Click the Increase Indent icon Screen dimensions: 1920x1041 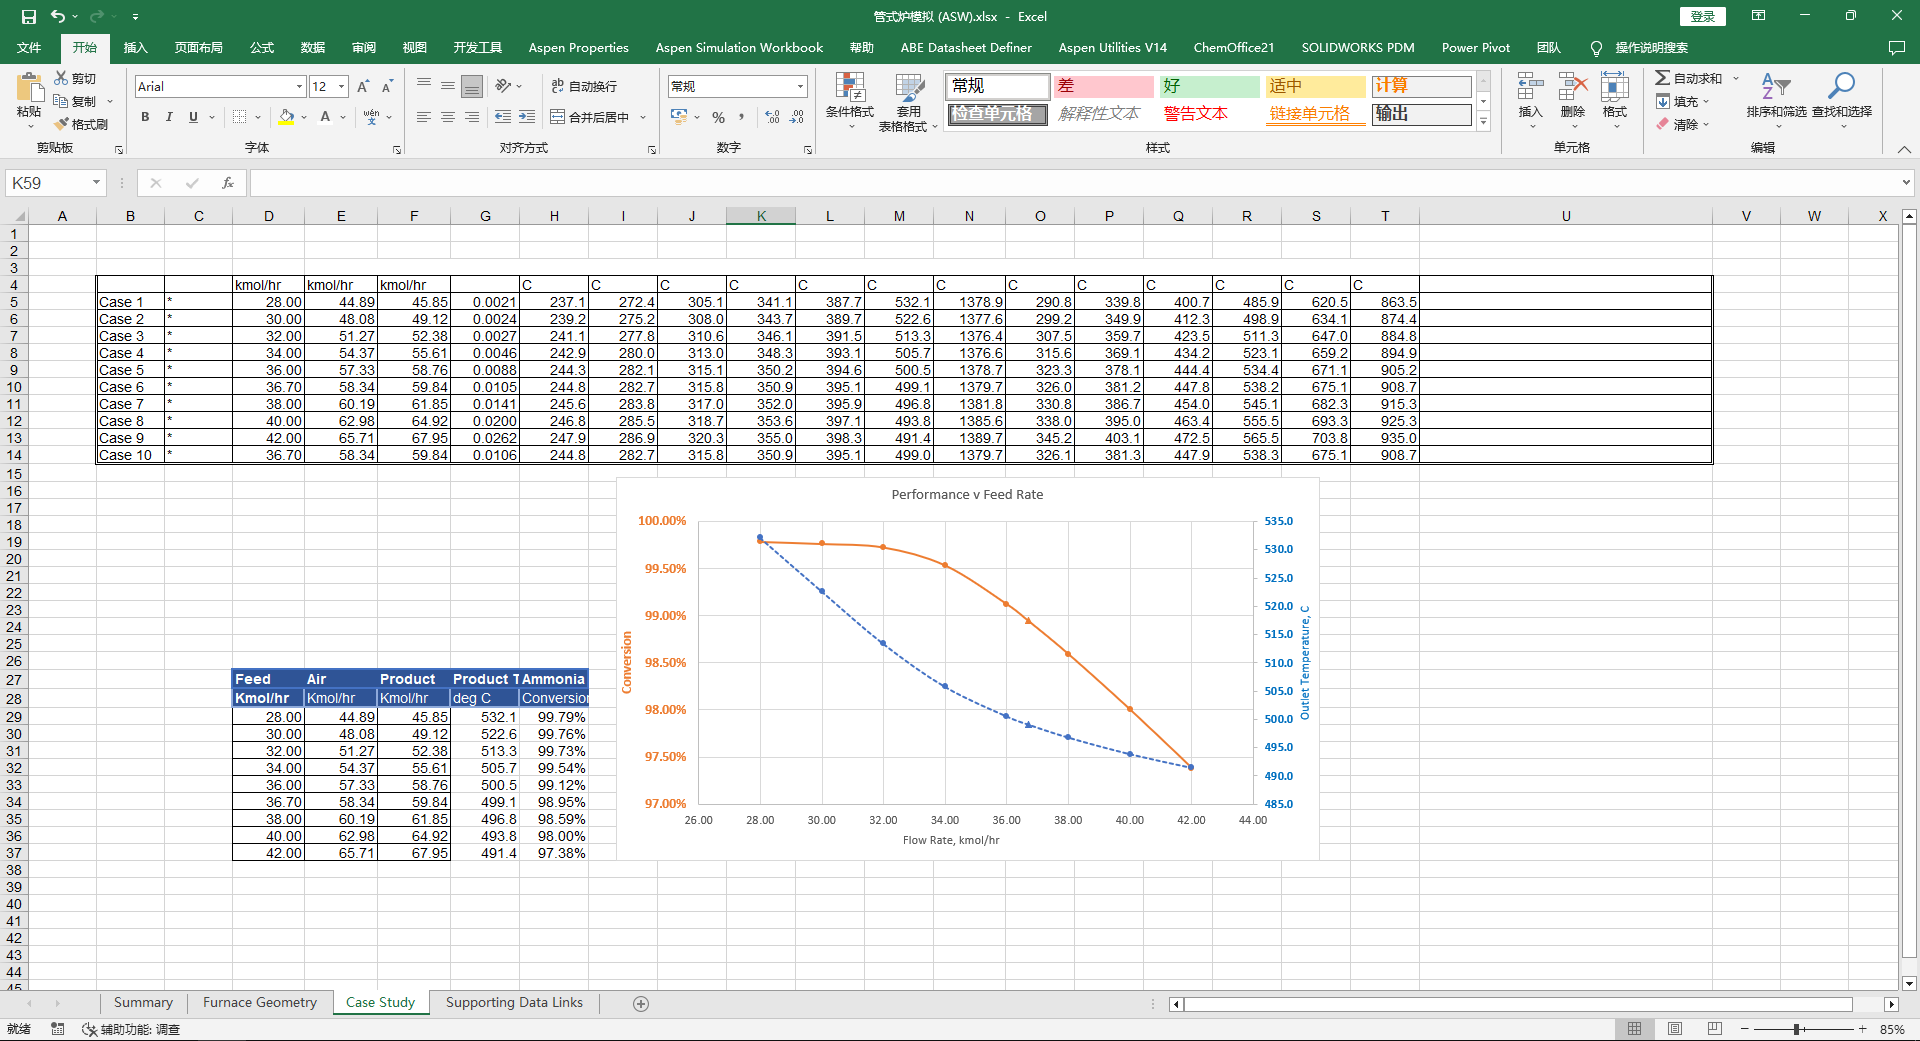(527, 117)
